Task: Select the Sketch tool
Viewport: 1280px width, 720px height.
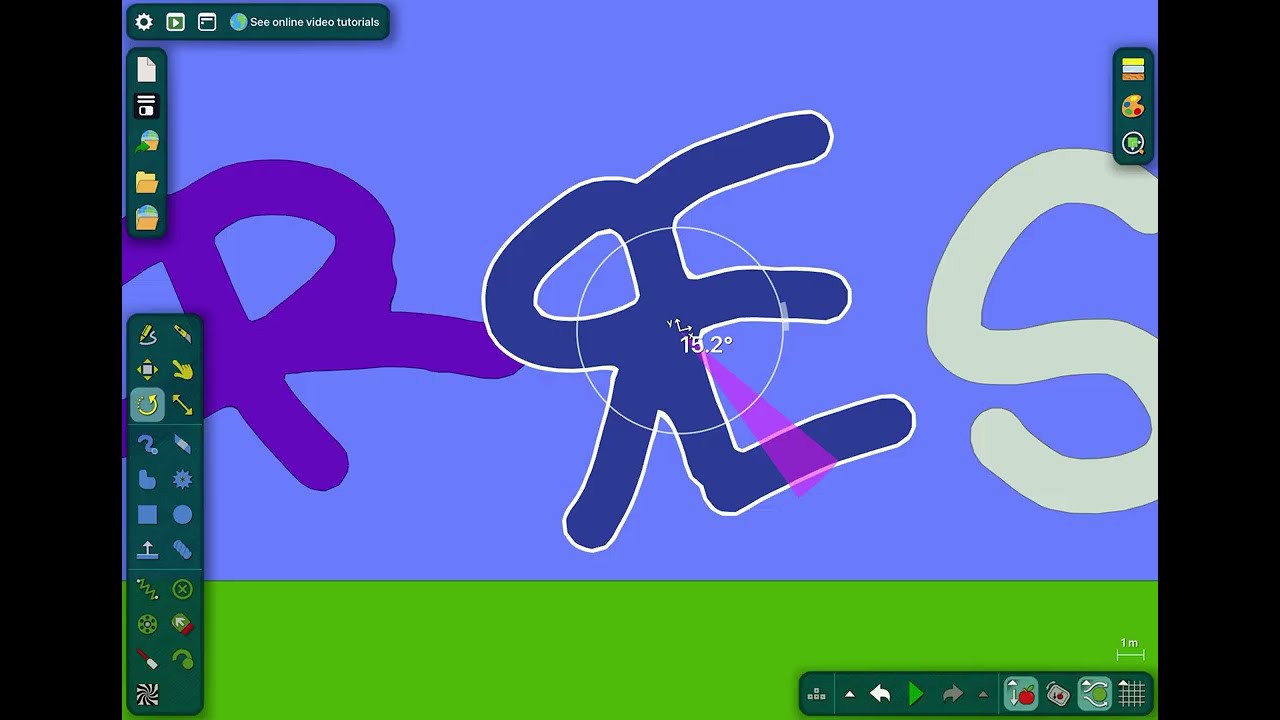Action: pos(147,334)
